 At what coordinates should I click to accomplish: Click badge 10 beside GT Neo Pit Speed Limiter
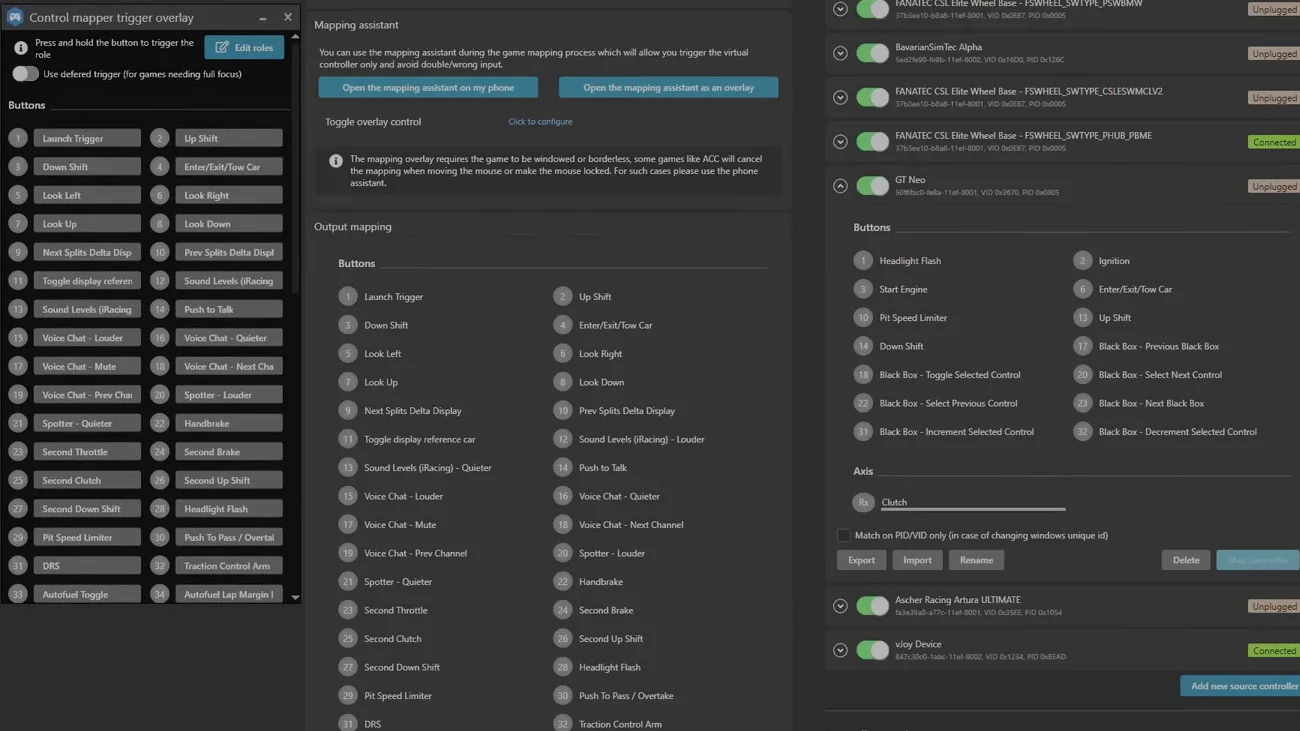(x=863, y=317)
